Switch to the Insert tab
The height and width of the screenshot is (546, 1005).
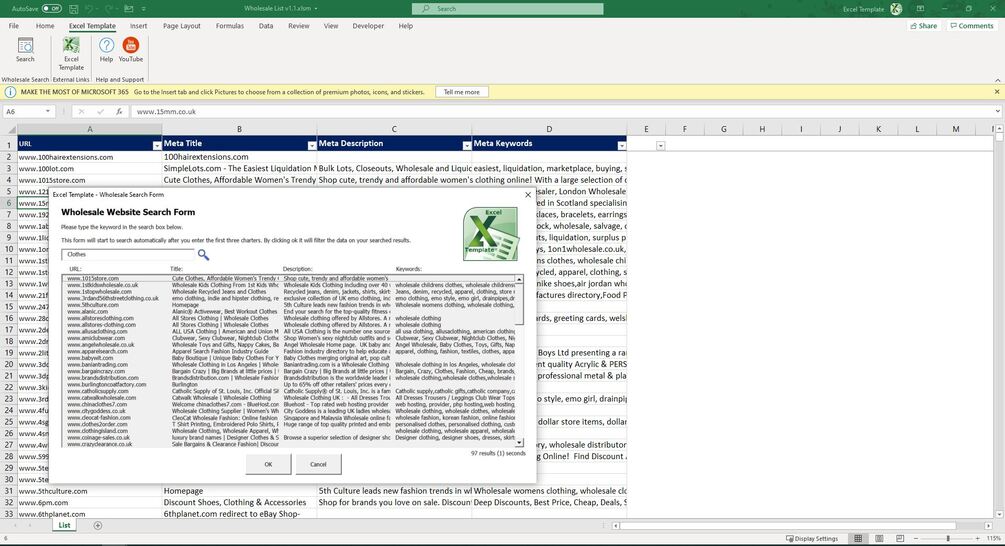click(138, 26)
